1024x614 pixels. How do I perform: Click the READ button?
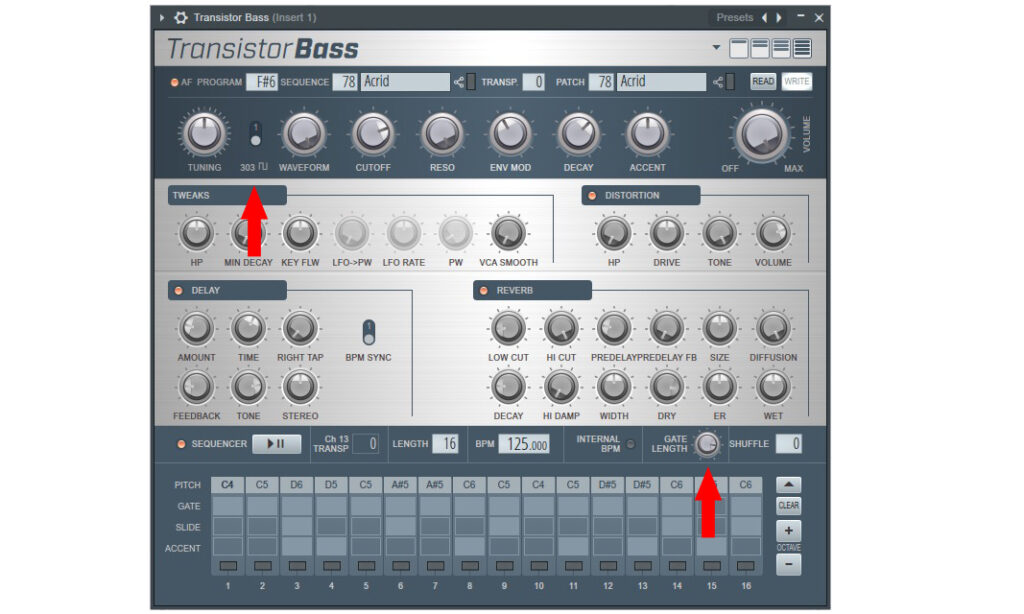tap(763, 82)
